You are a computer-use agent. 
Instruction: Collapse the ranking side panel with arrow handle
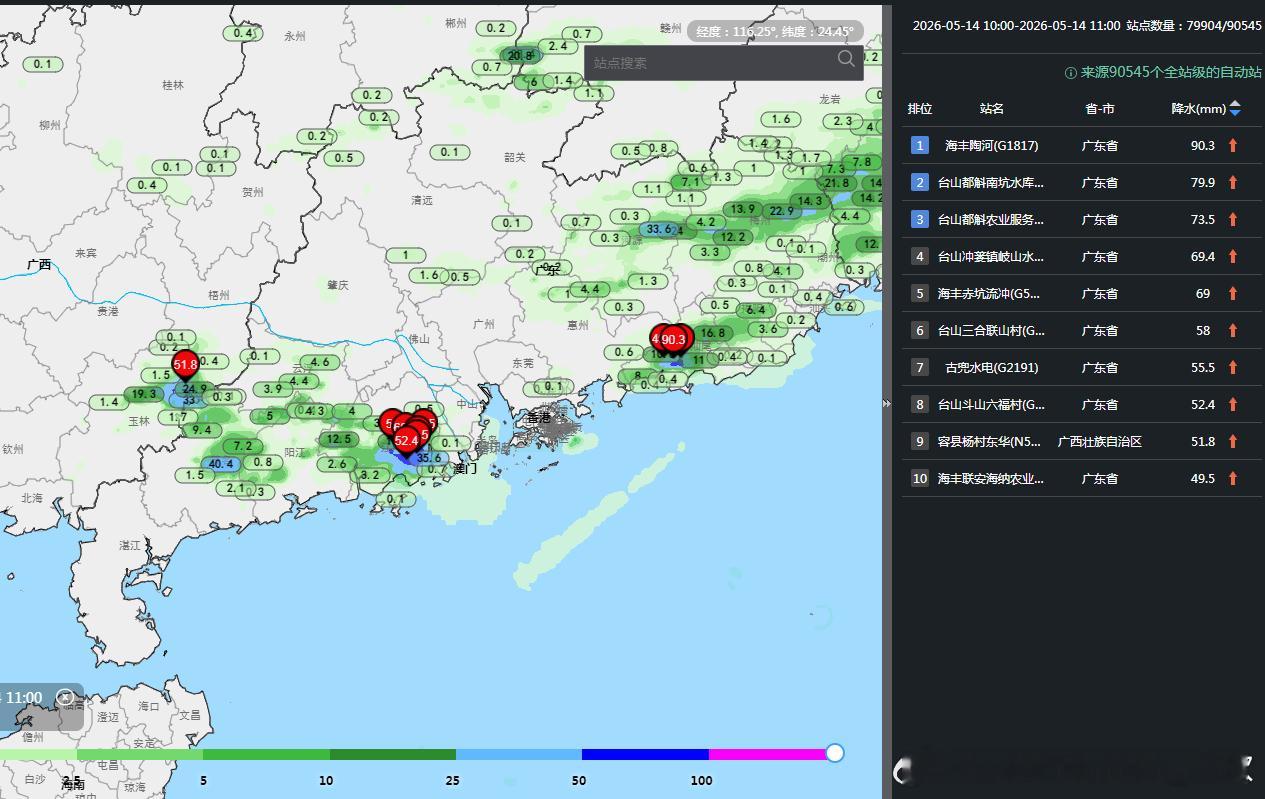[886, 404]
